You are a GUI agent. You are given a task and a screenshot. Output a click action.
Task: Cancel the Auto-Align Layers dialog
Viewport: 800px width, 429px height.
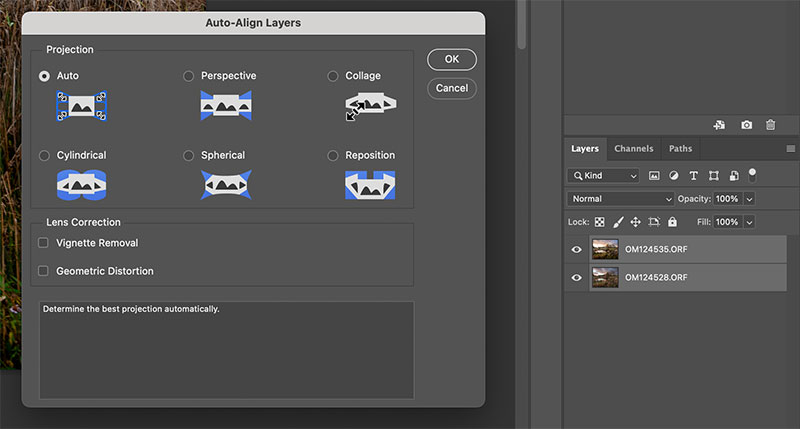[452, 88]
